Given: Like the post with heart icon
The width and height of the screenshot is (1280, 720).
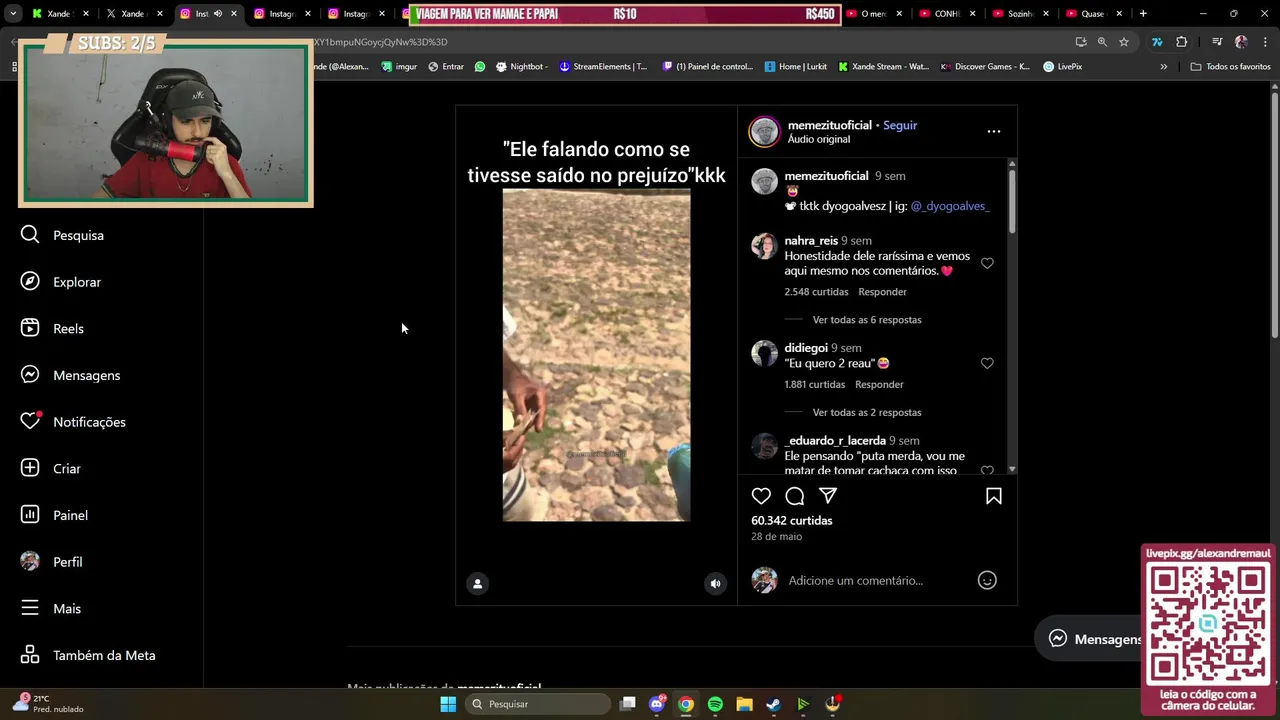Looking at the screenshot, I should [761, 496].
